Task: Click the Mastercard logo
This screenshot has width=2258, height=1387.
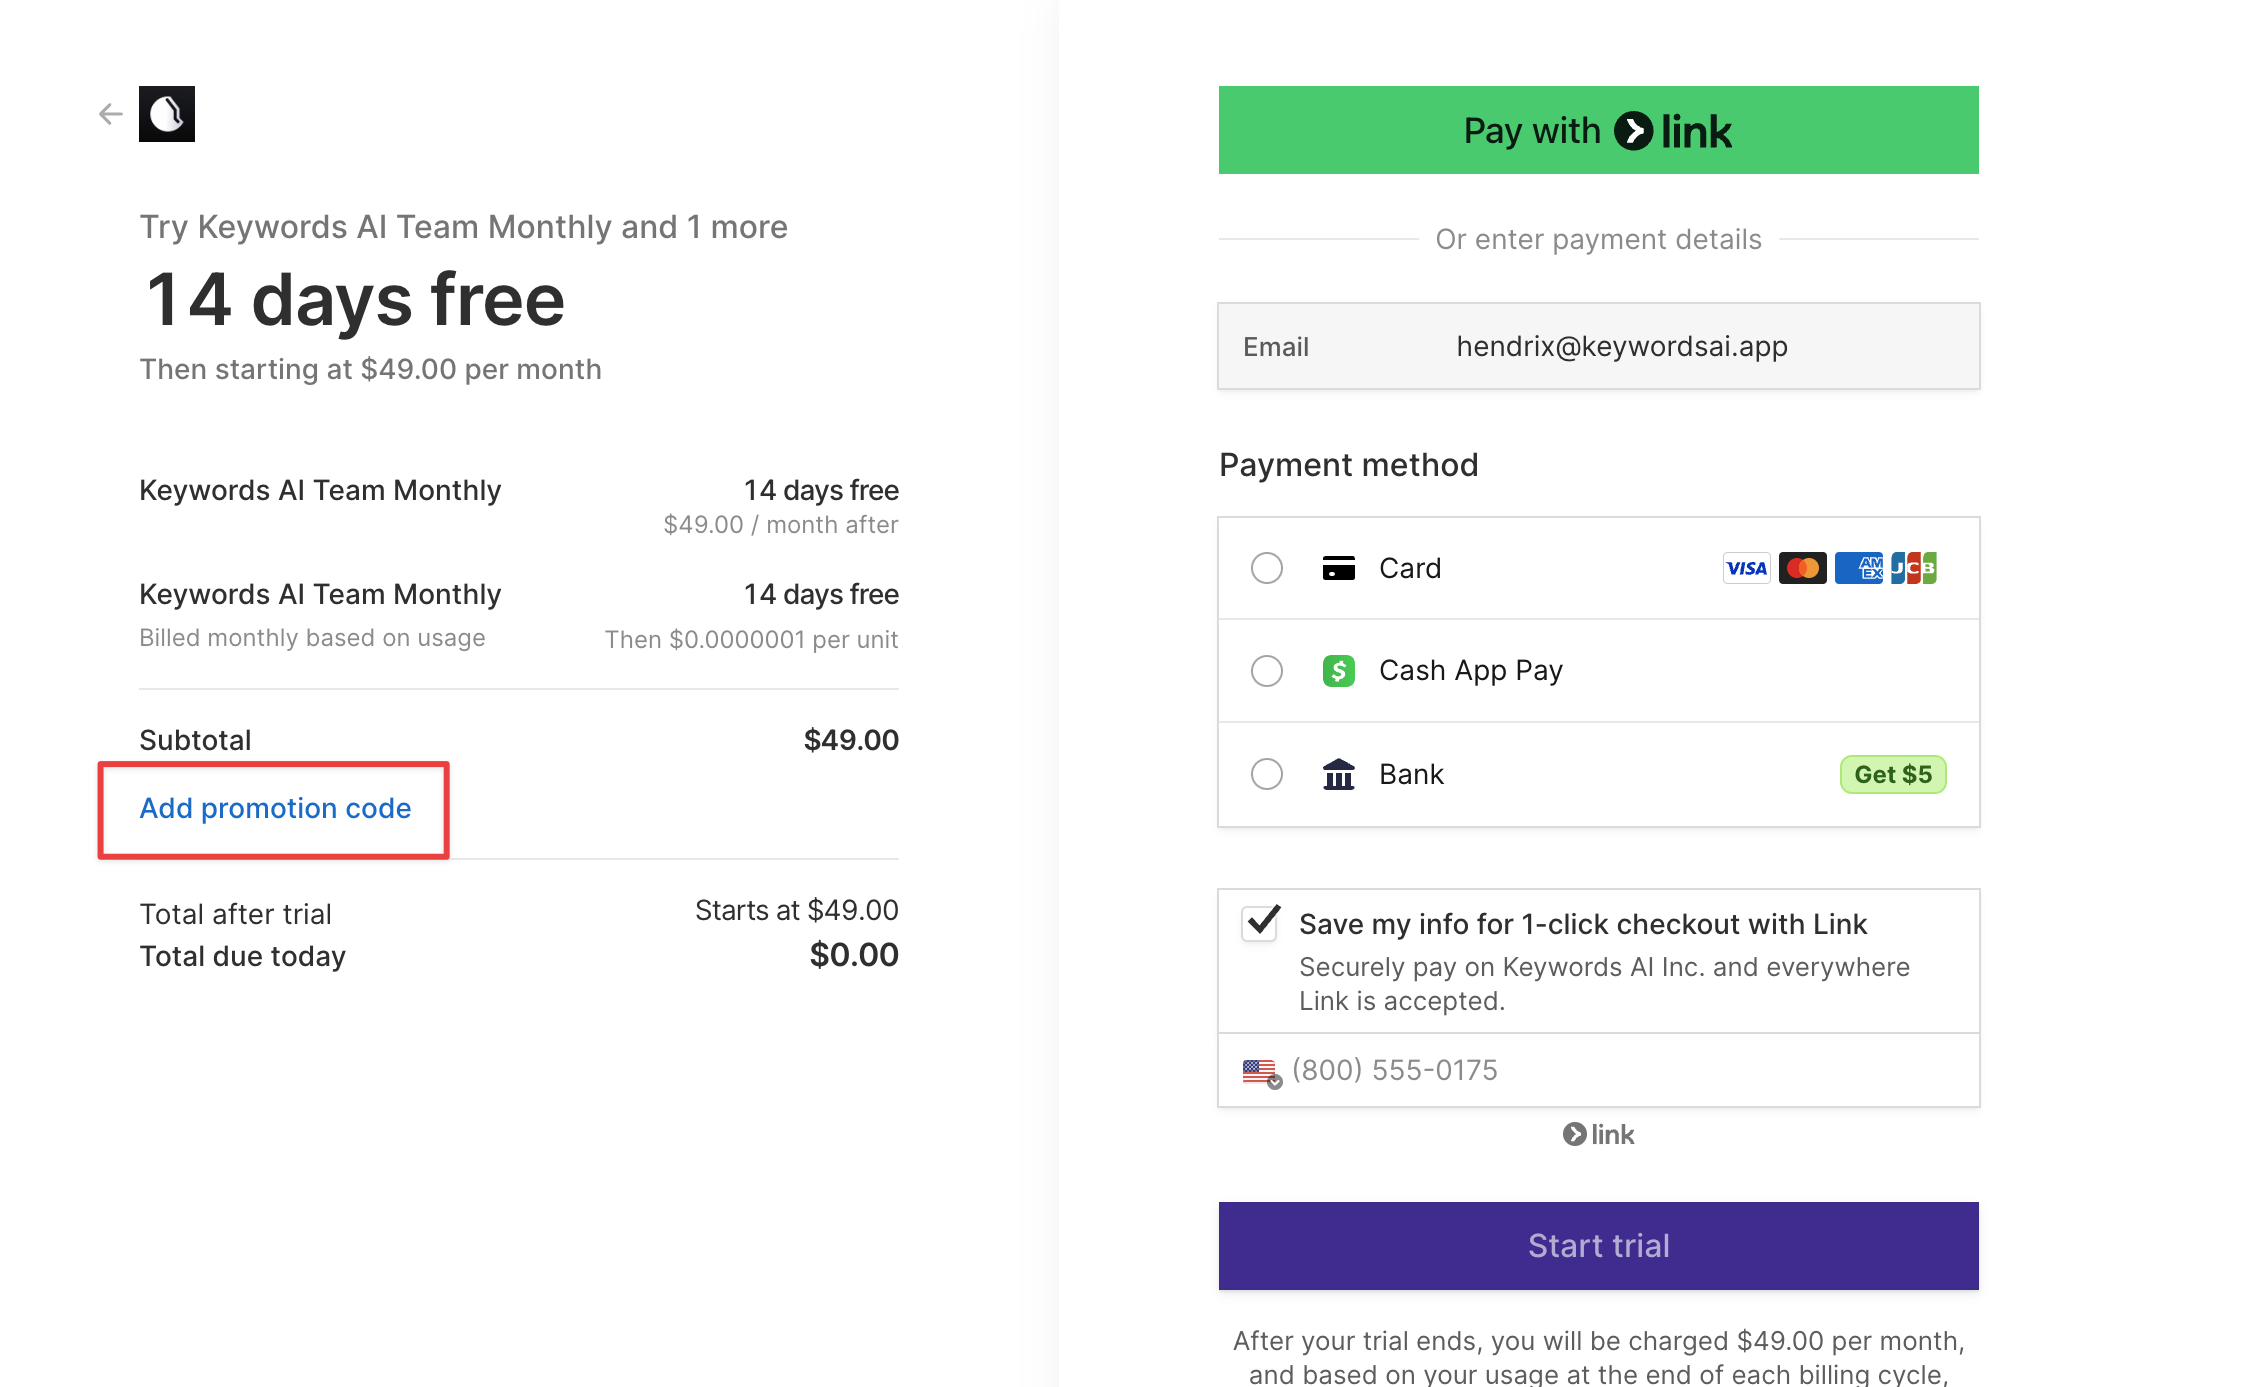Action: [1802, 568]
